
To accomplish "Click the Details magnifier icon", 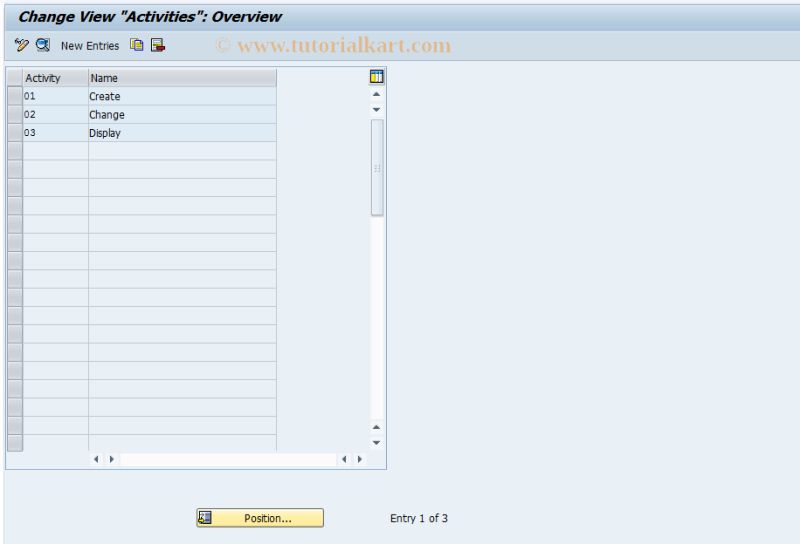I will [43, 45].
